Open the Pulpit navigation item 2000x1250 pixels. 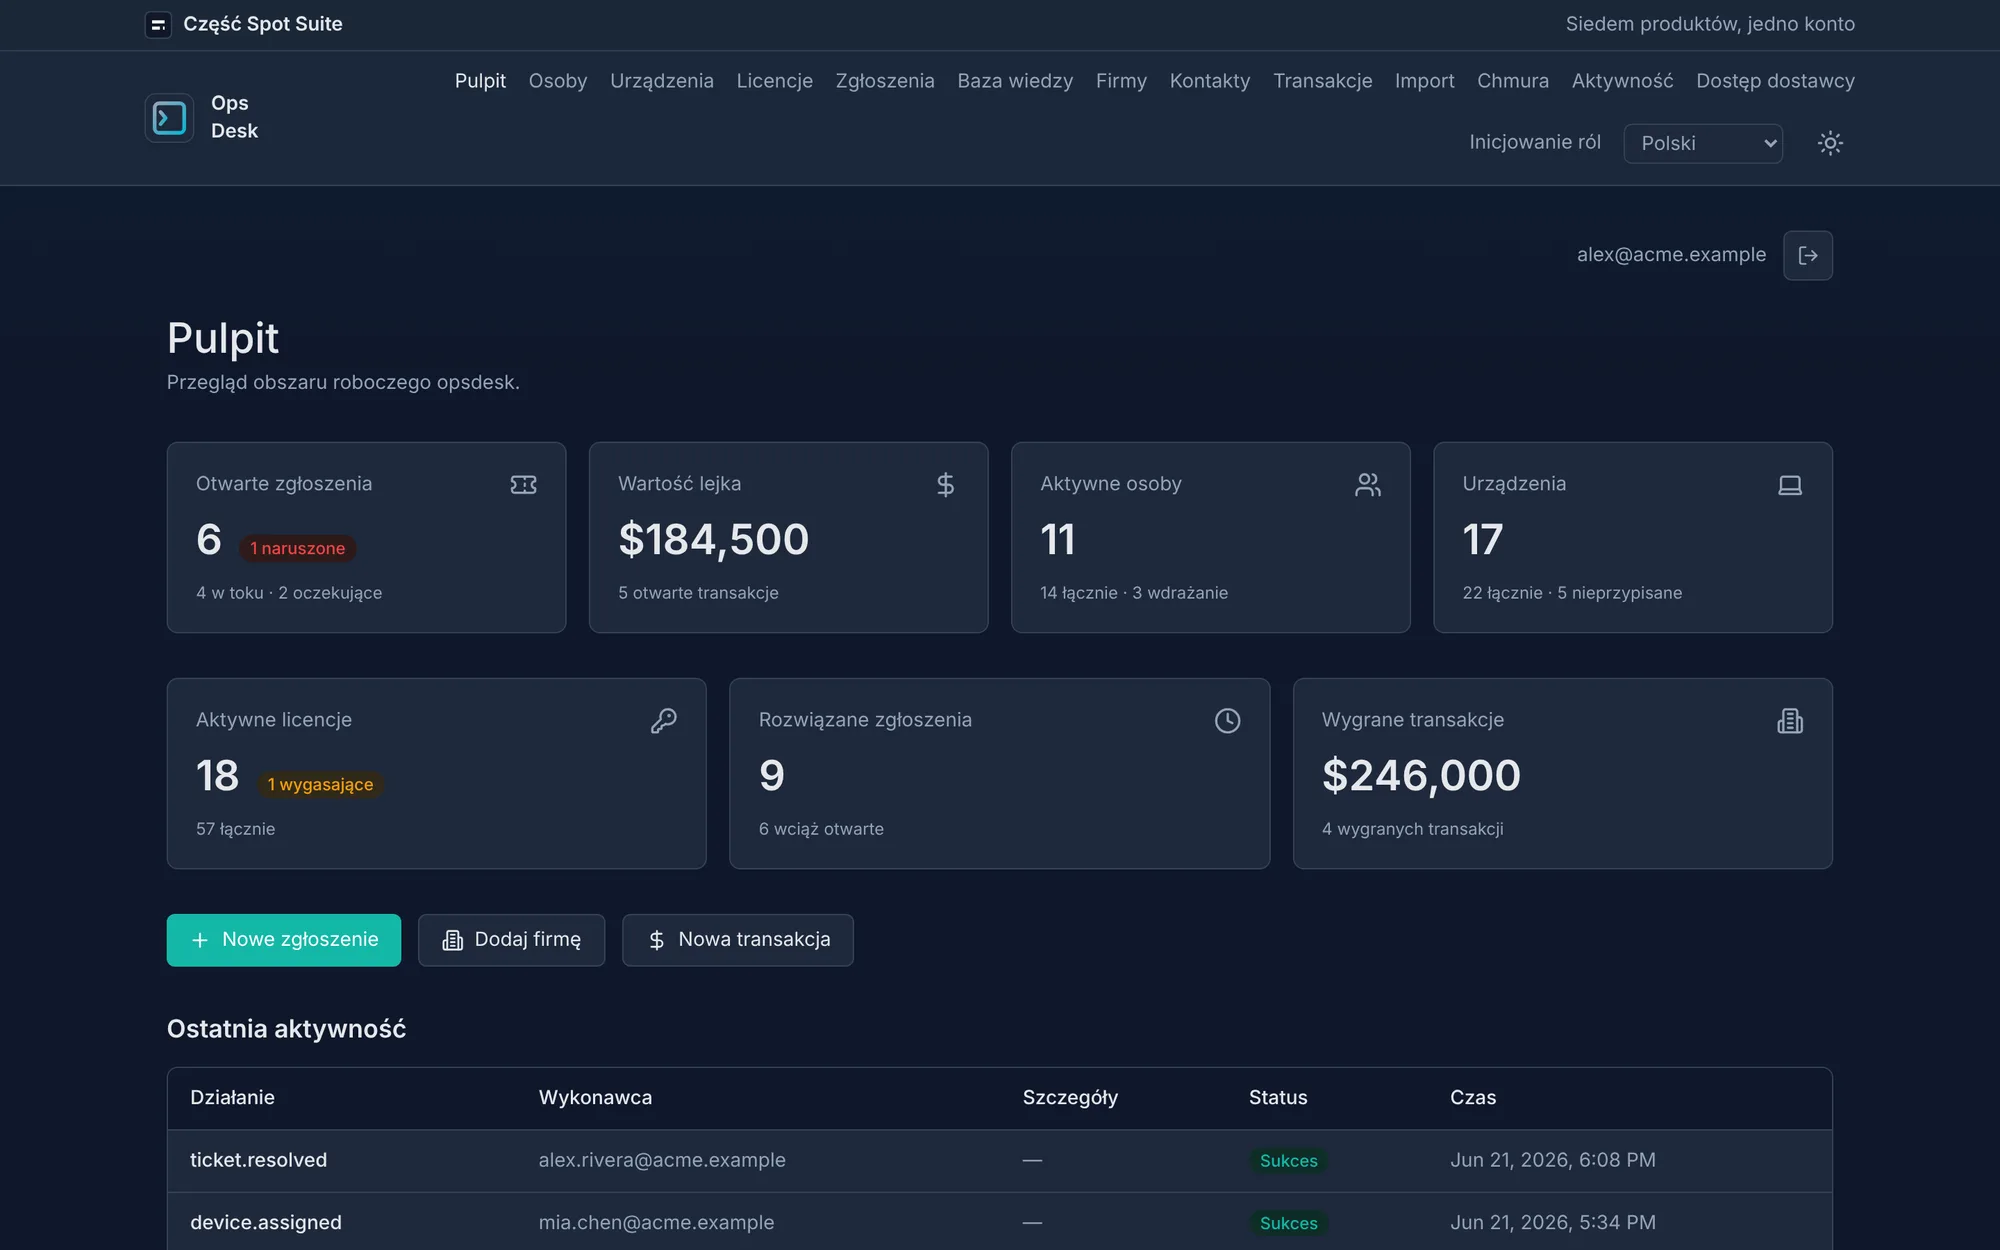[x=480, y=81]
